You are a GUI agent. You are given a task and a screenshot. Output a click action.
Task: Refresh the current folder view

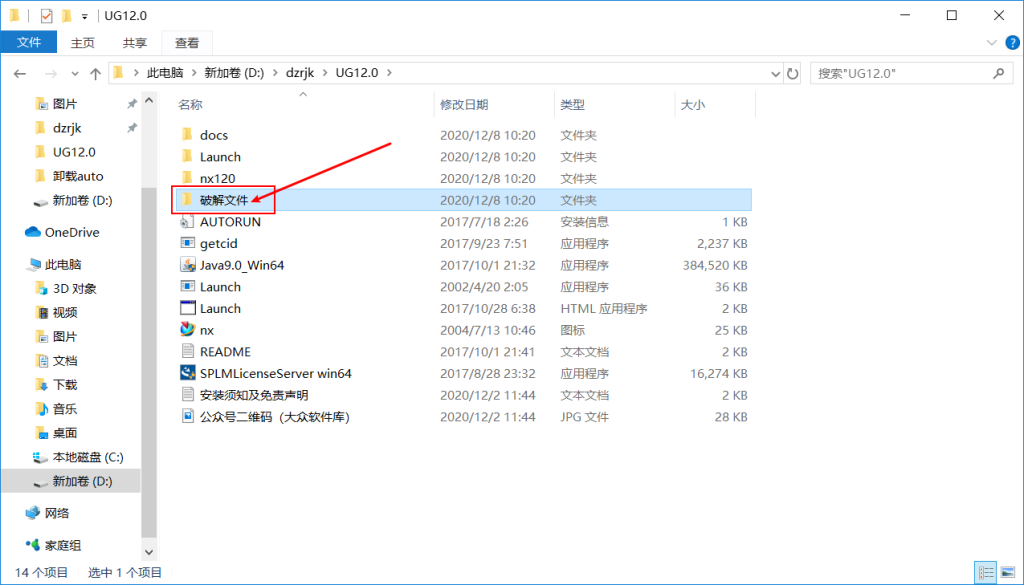tap(793, 73)
